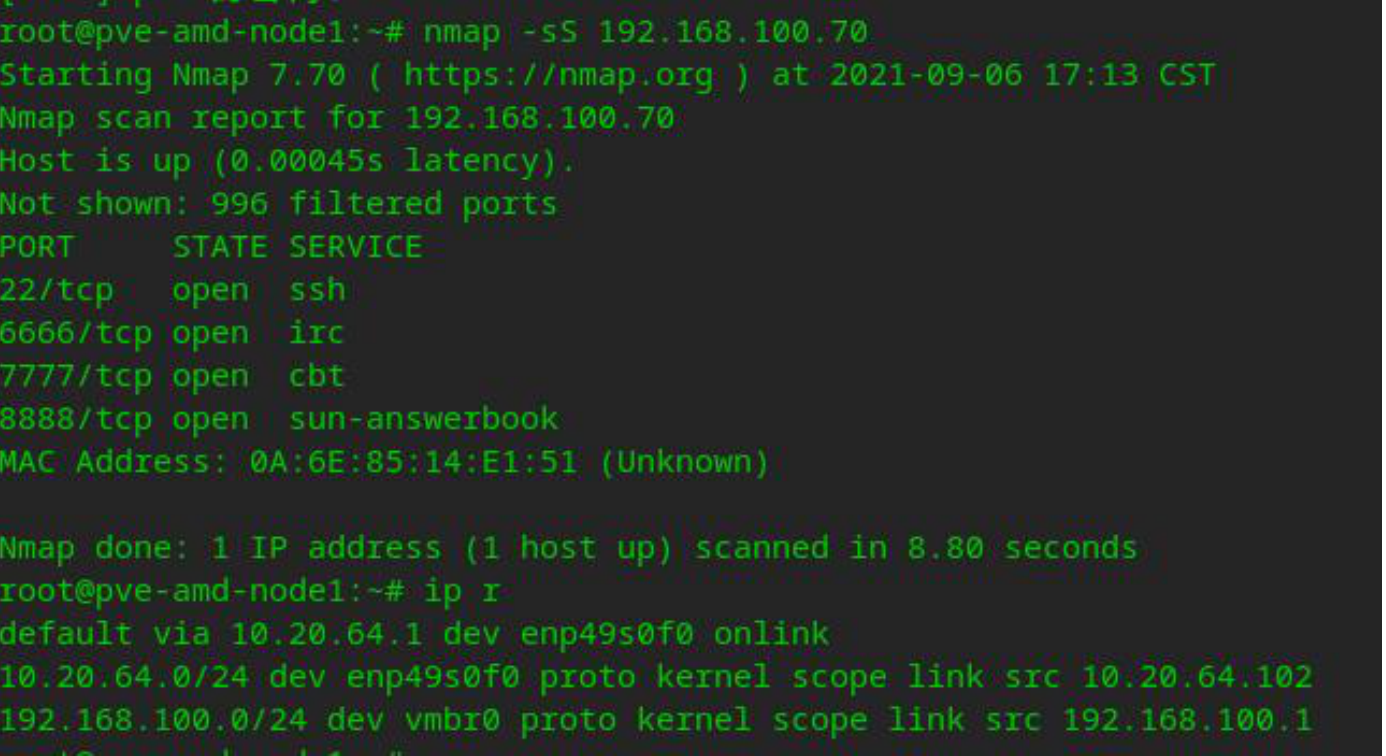Click the 8888/tcp port entry
Image resolution: width=1386 pixels, height=756 pixels.
pos(75,419)
